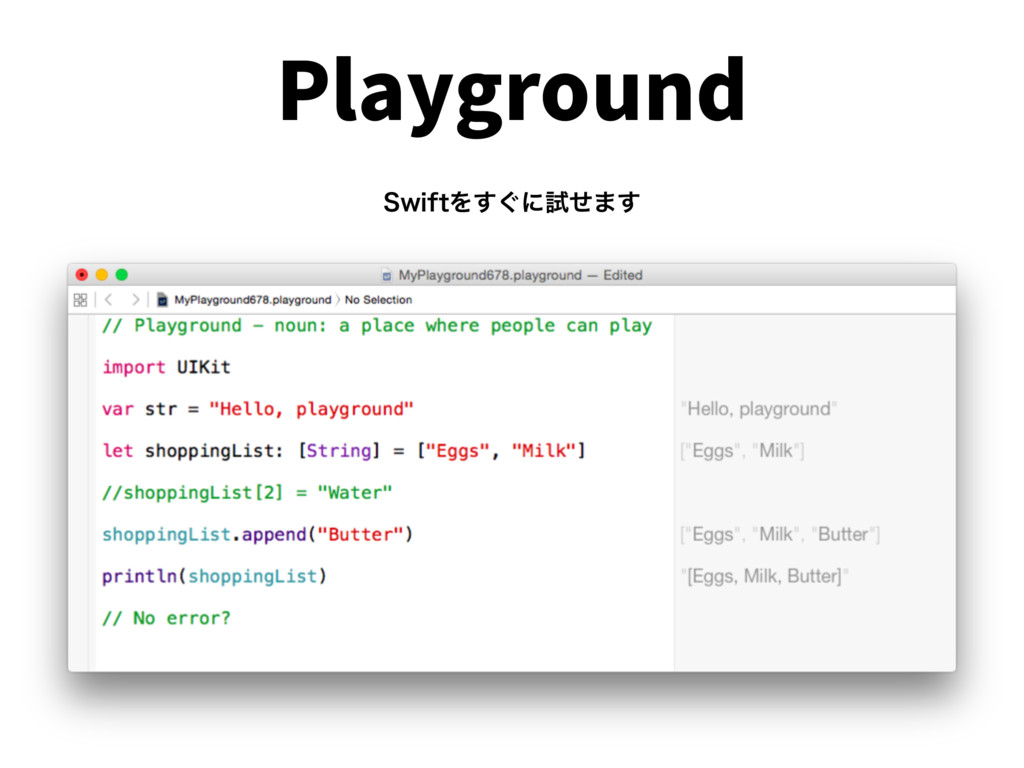Click the playground file icon in jump bar

tap(162, 300)
